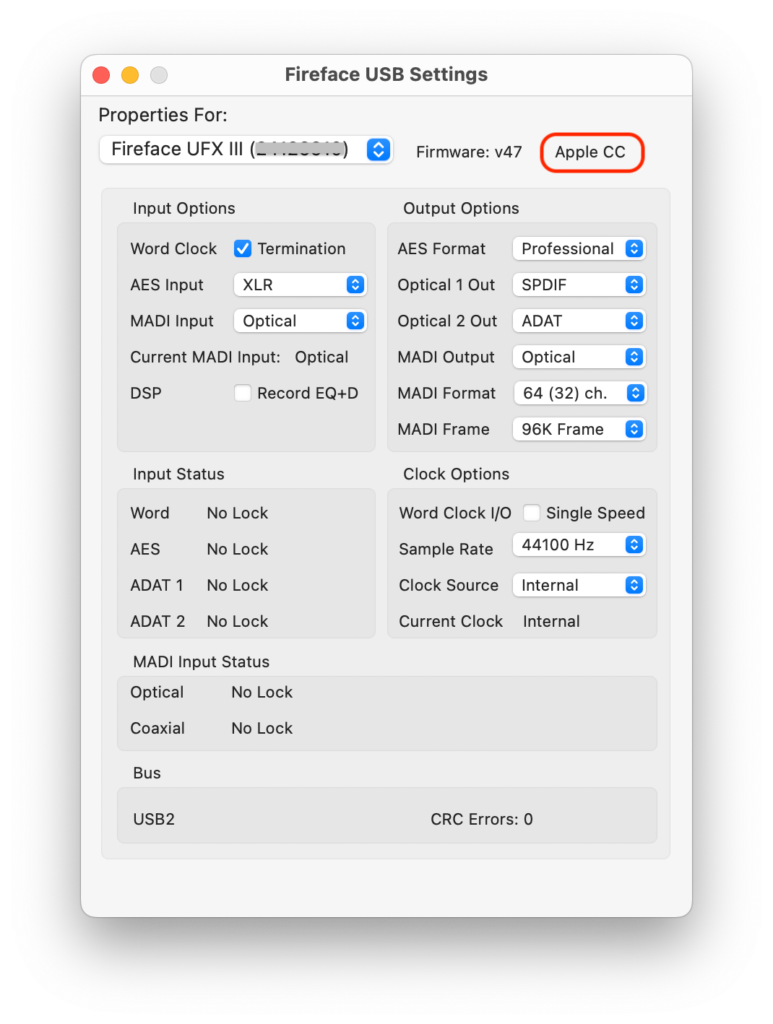Click the highlighted Apple CC label
Image resolution: width=773 pixels, height=1024 pixels.
click(x=591, y=152)
